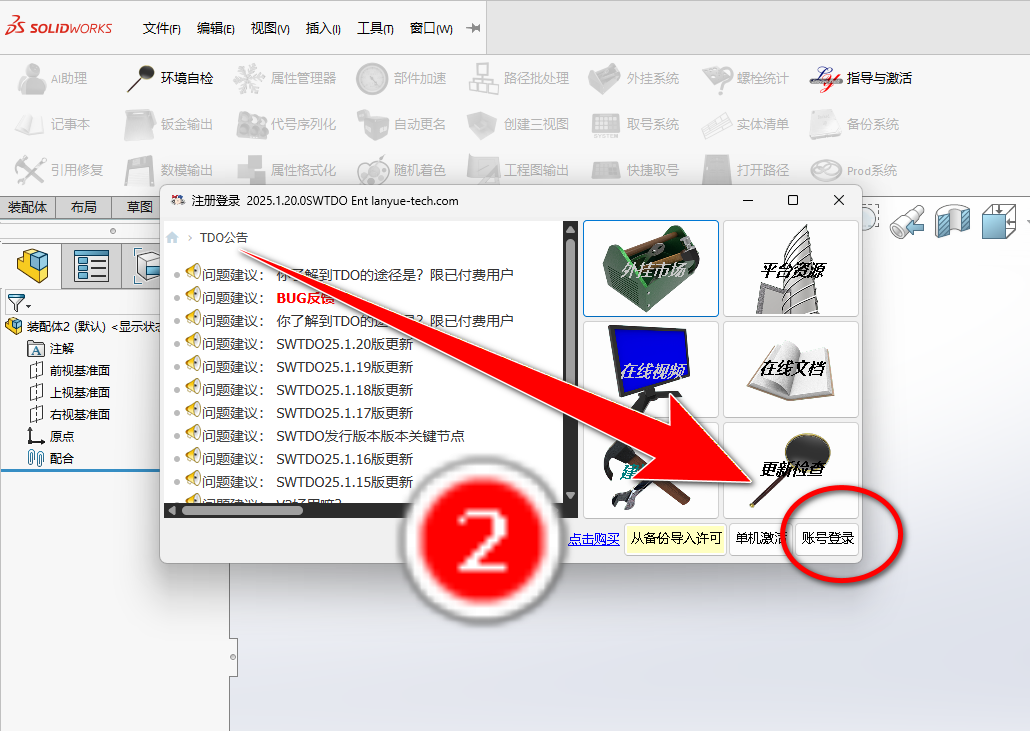Select the 注解 folder in the tree
The image size is (1030, 731).
(x=61, y=349)
